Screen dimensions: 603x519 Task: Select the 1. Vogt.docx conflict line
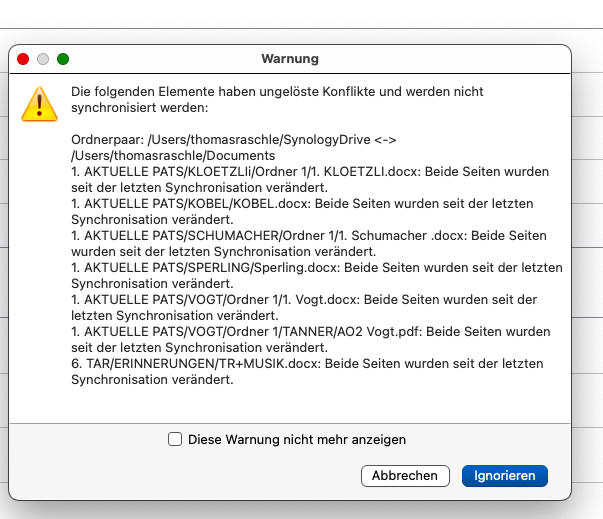[304, 308]
